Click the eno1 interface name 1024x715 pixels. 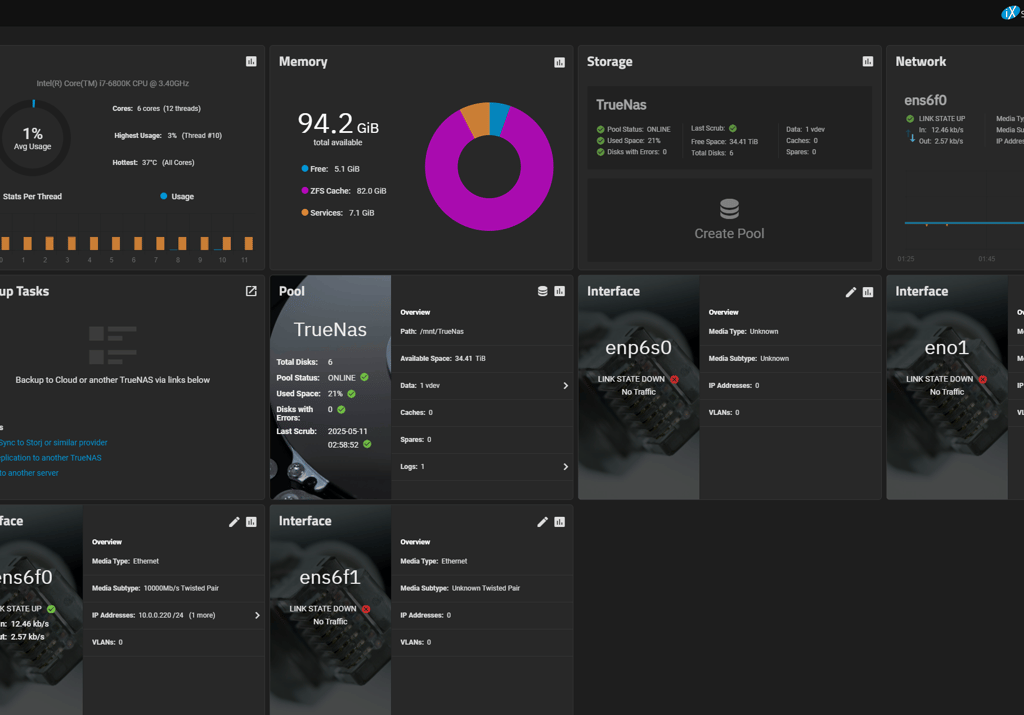pos(946,348)
